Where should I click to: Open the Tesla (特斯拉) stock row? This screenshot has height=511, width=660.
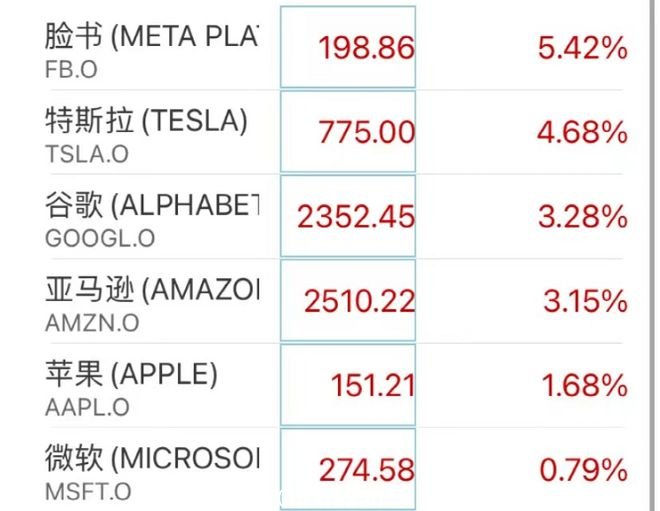pos(336,132)
